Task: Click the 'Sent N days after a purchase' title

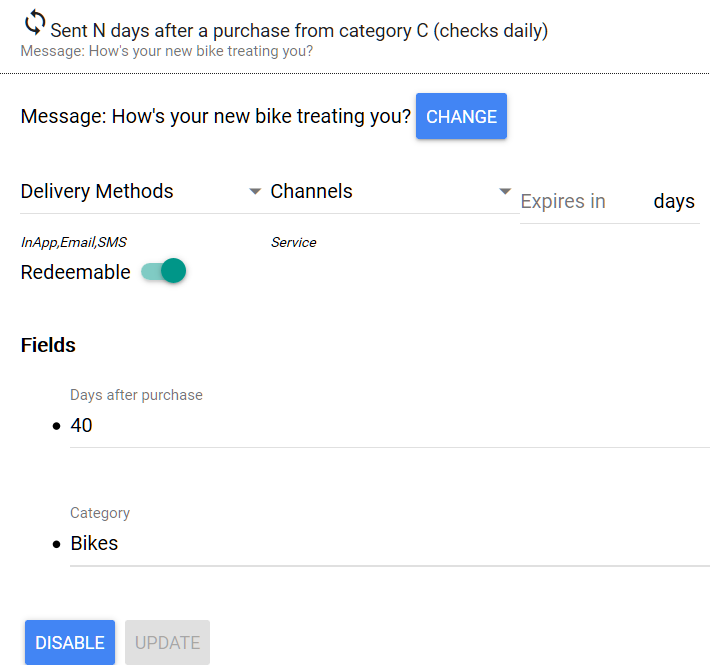Action: click(x=299, y=31)
